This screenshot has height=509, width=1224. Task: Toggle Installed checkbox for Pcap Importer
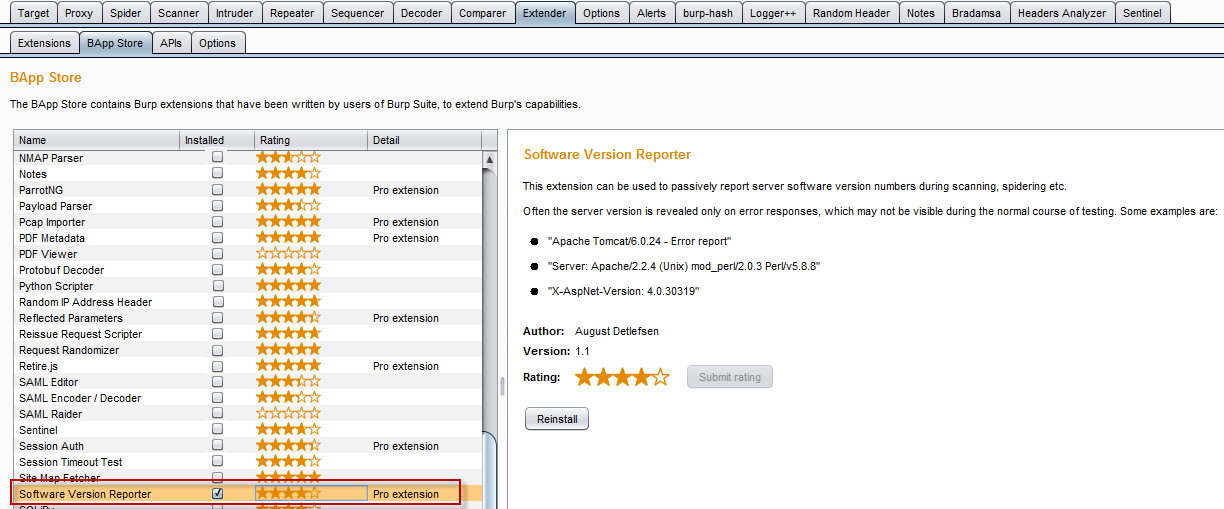tap(217, 221)
